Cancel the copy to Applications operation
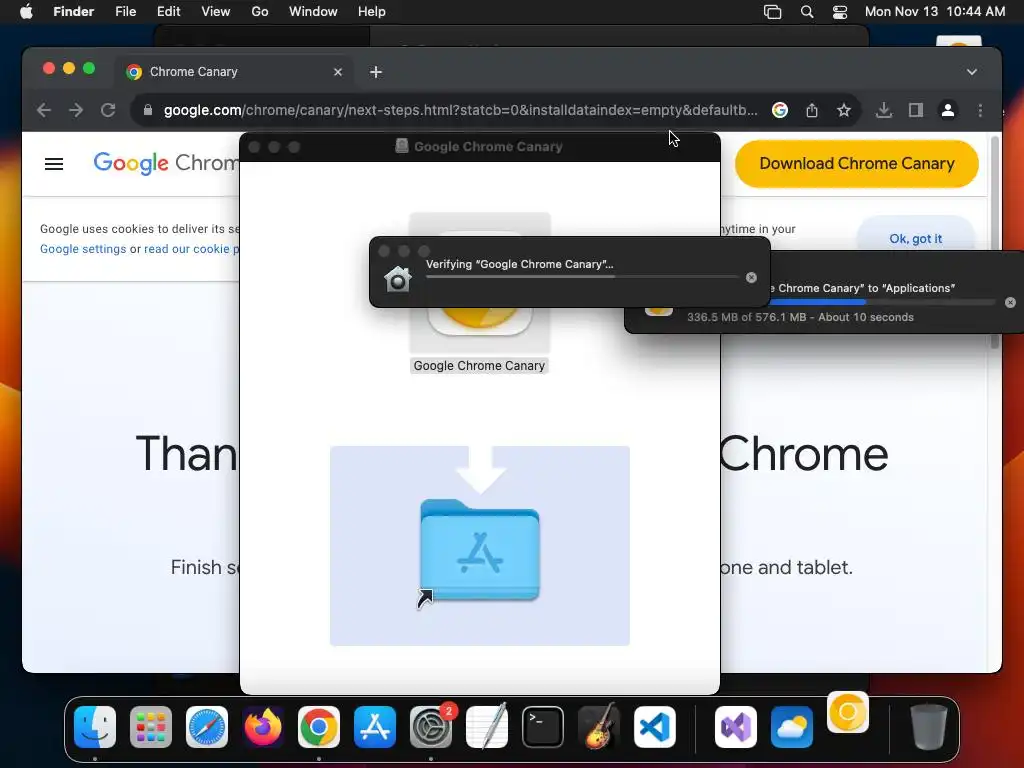Viewport: 1024px width, 768px height. [1010, 302]
